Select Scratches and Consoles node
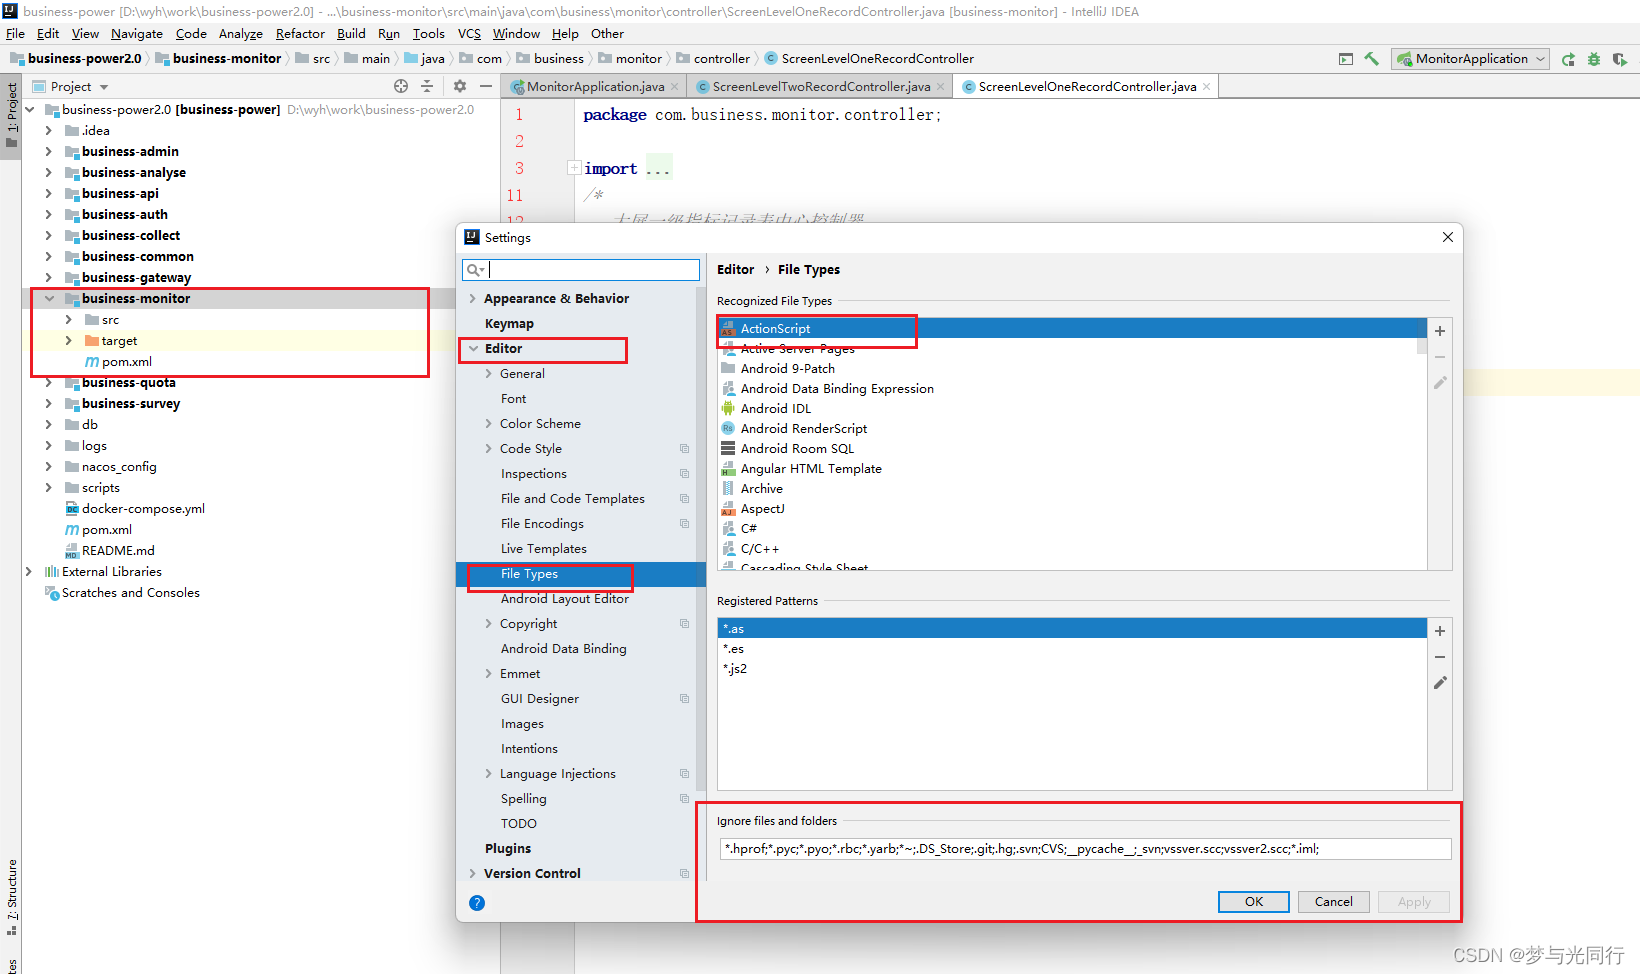The width and height of the screenshot is (1640, 974). pyautogui.click(x=131, y=593)
